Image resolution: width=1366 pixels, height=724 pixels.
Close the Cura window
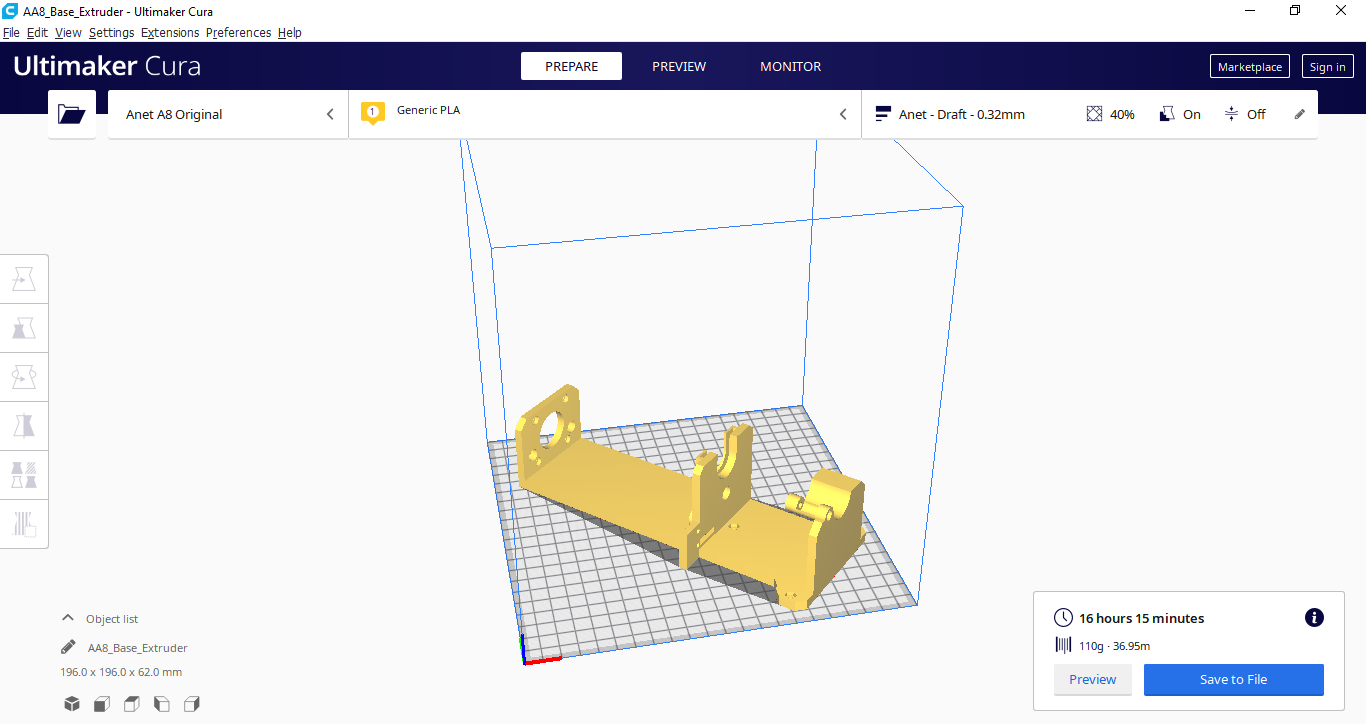pyautogui.click(x=1341, y=11)
